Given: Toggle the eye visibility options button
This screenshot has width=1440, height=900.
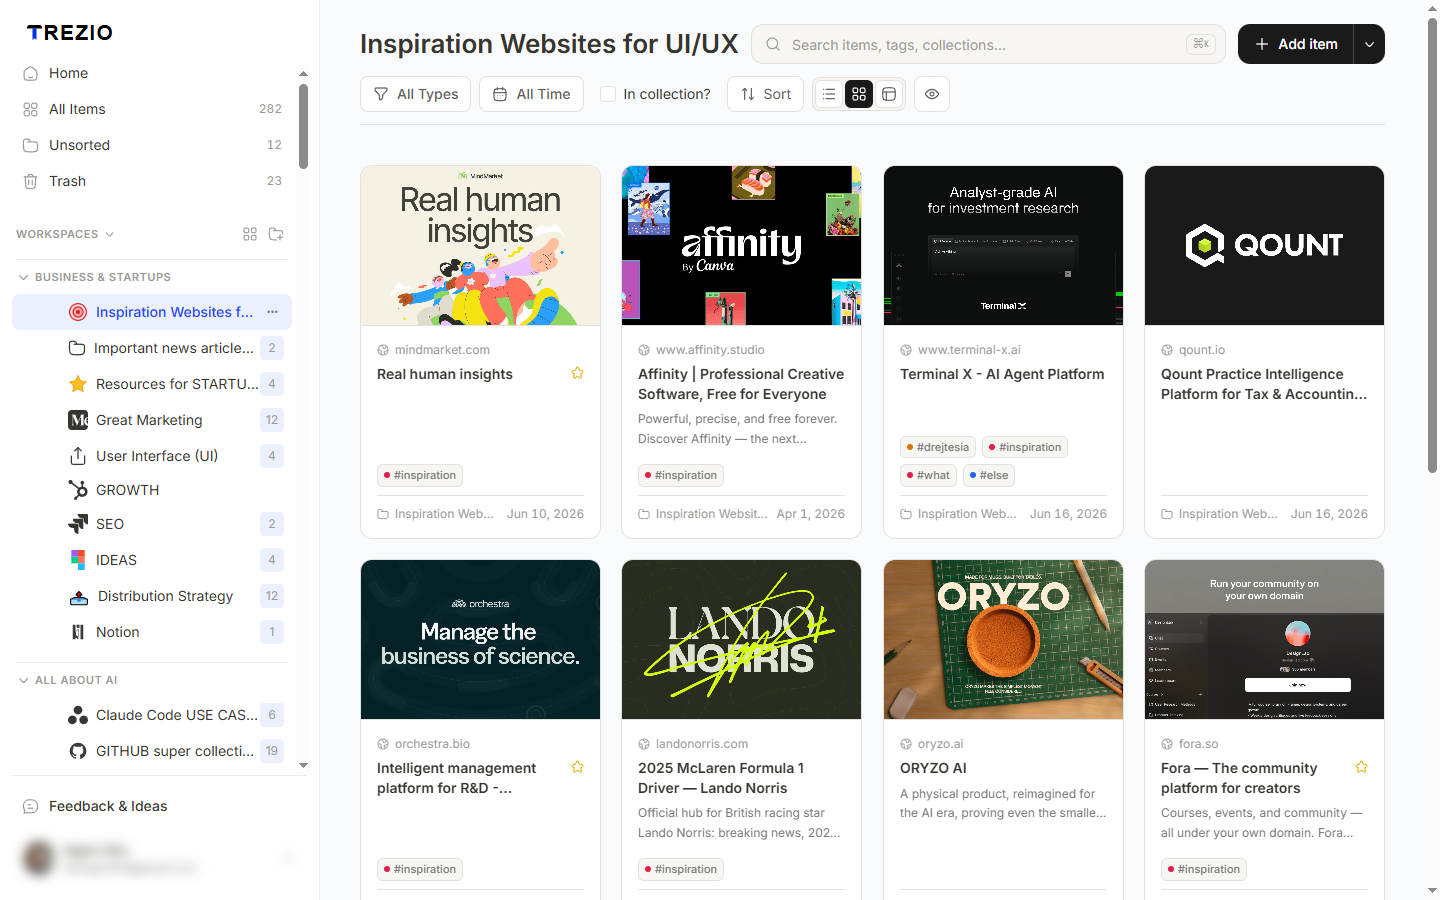Looking at the screenshot, I should pos(932,94).
